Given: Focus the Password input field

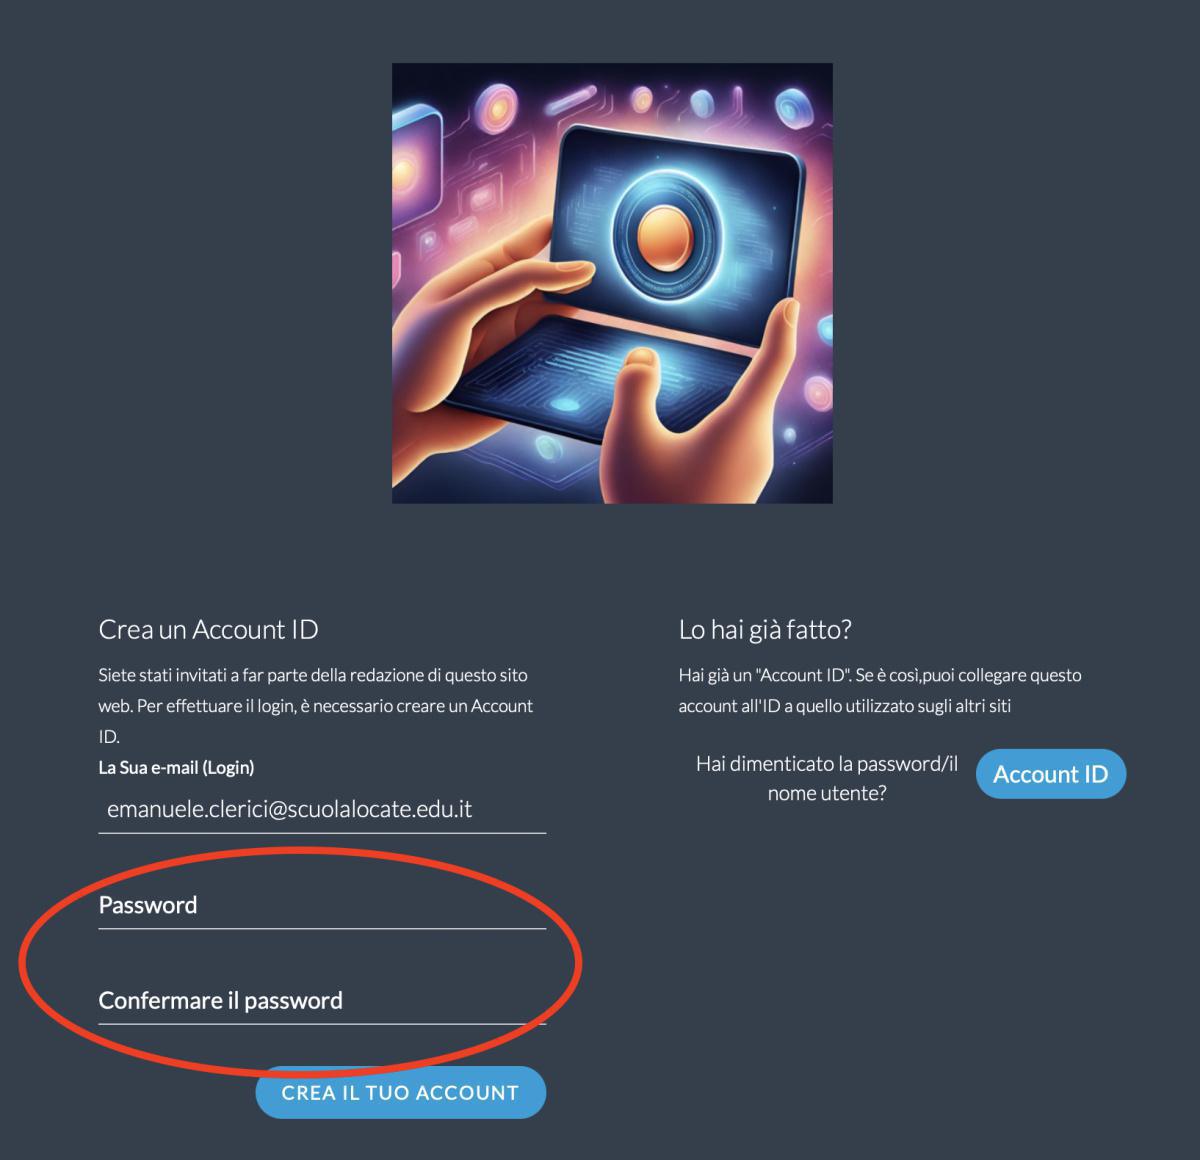Looking at the screenshot, I should point(322,905).
